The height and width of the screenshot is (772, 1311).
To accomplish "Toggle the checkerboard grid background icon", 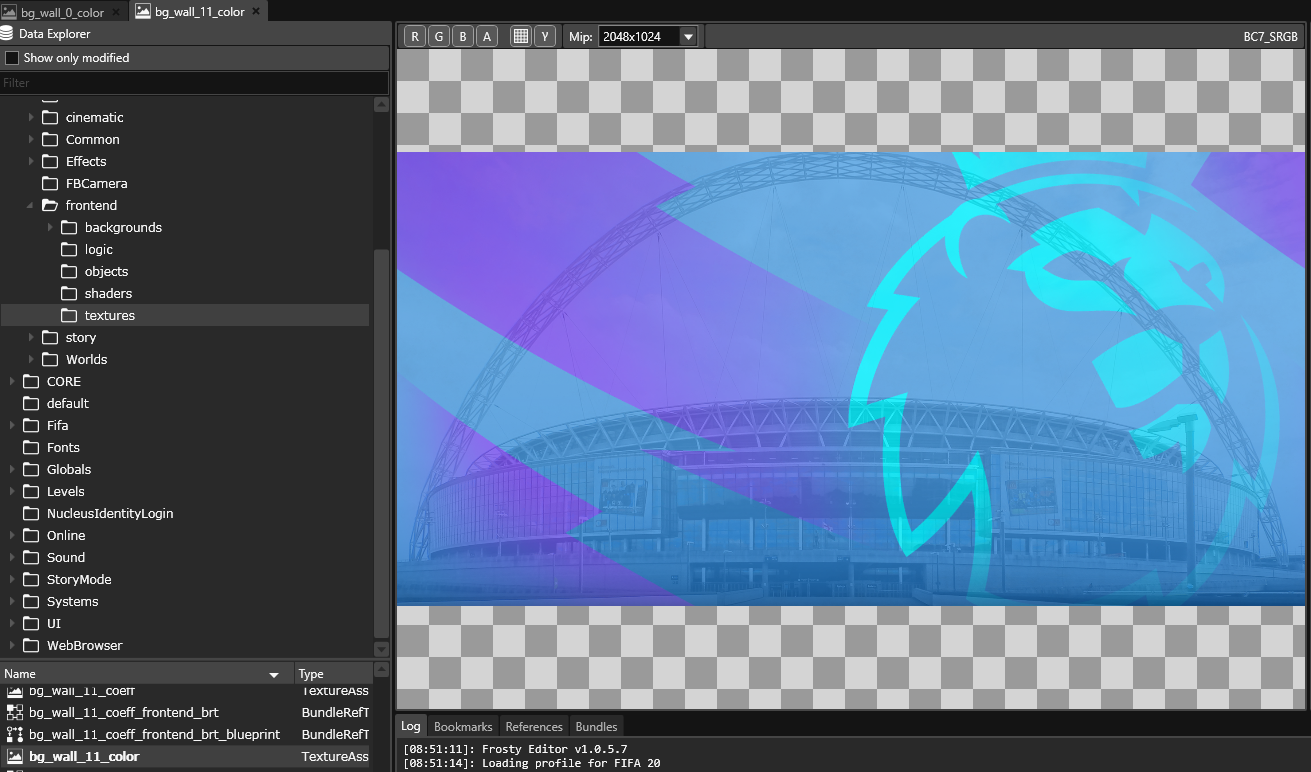I will click(520, 37).
